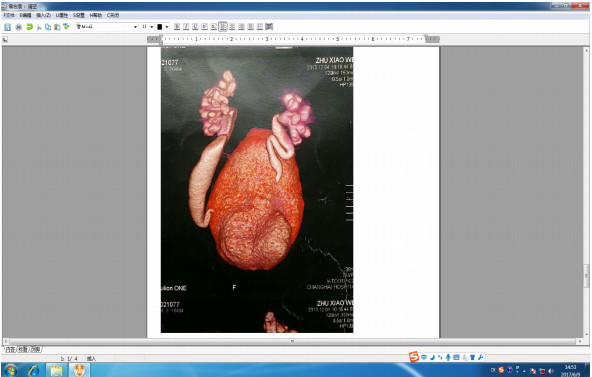This screenshot has width=592, height=377.
Task: Click the Print icon in the toolbar
Action: coord(18,27)
